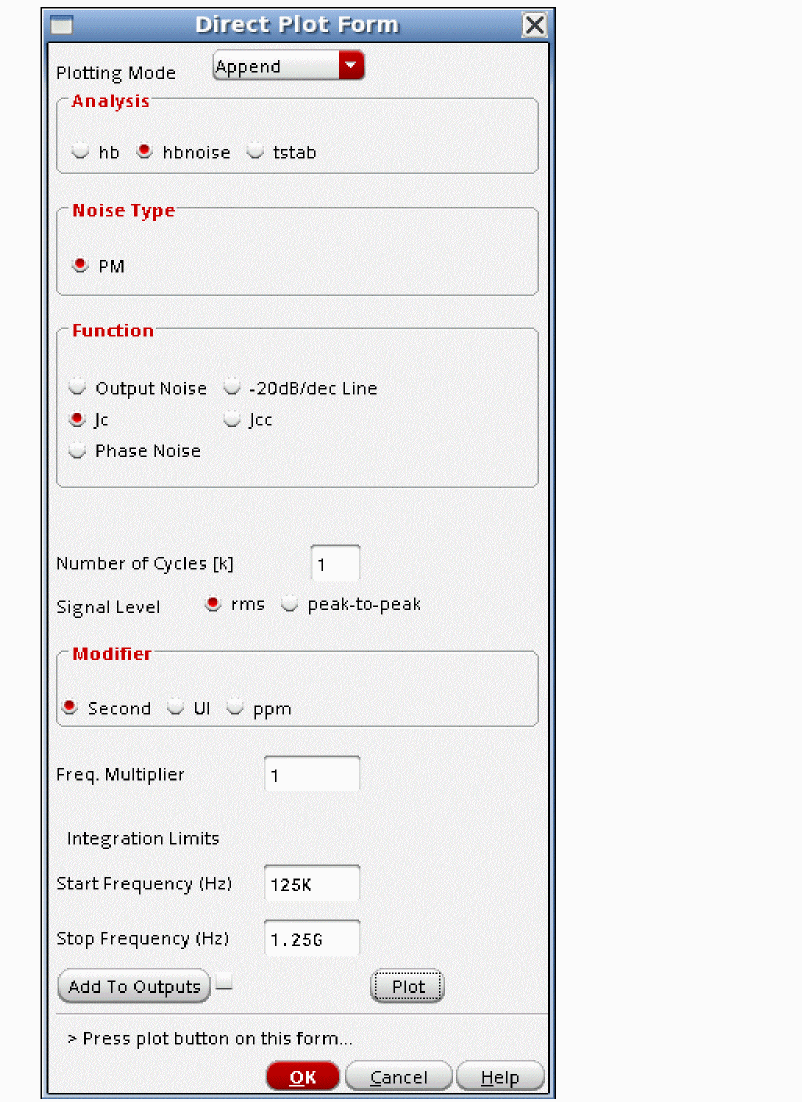Click the window menu icon in title bar
The width and height of the screenshot is (802, 1102).
62,26
